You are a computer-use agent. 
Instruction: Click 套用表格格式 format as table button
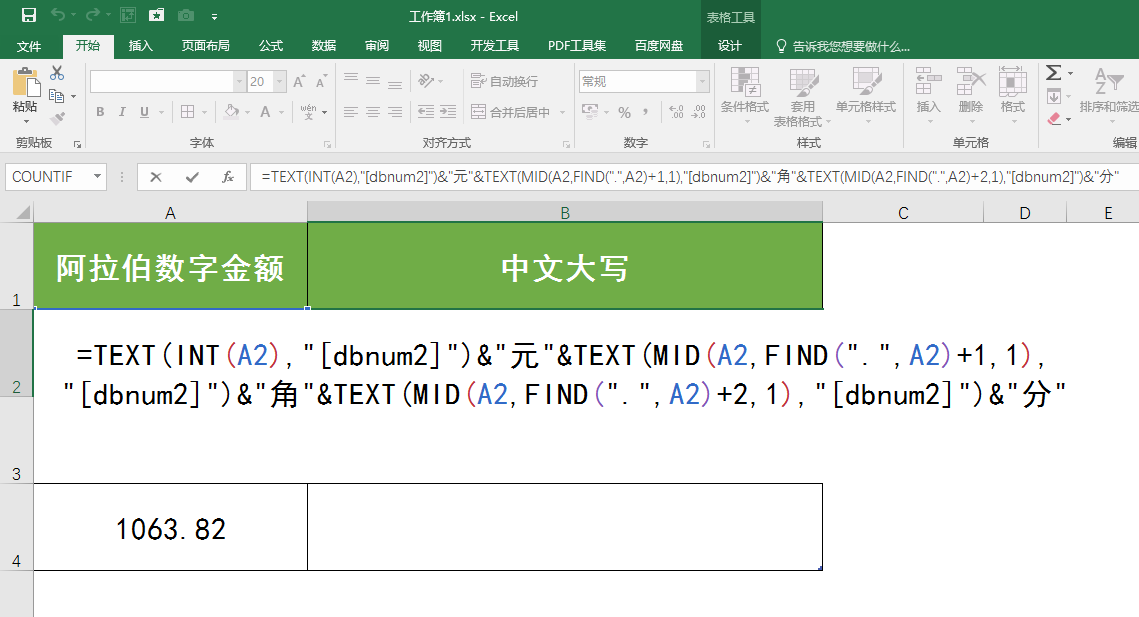[x=803, y=97]
